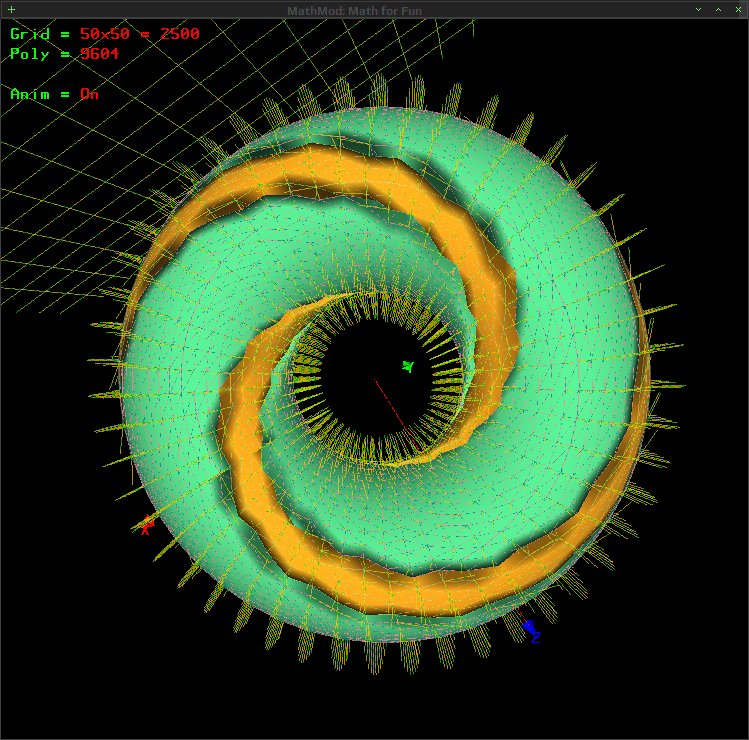Click the green Y axis marker

tap(407, 366)
